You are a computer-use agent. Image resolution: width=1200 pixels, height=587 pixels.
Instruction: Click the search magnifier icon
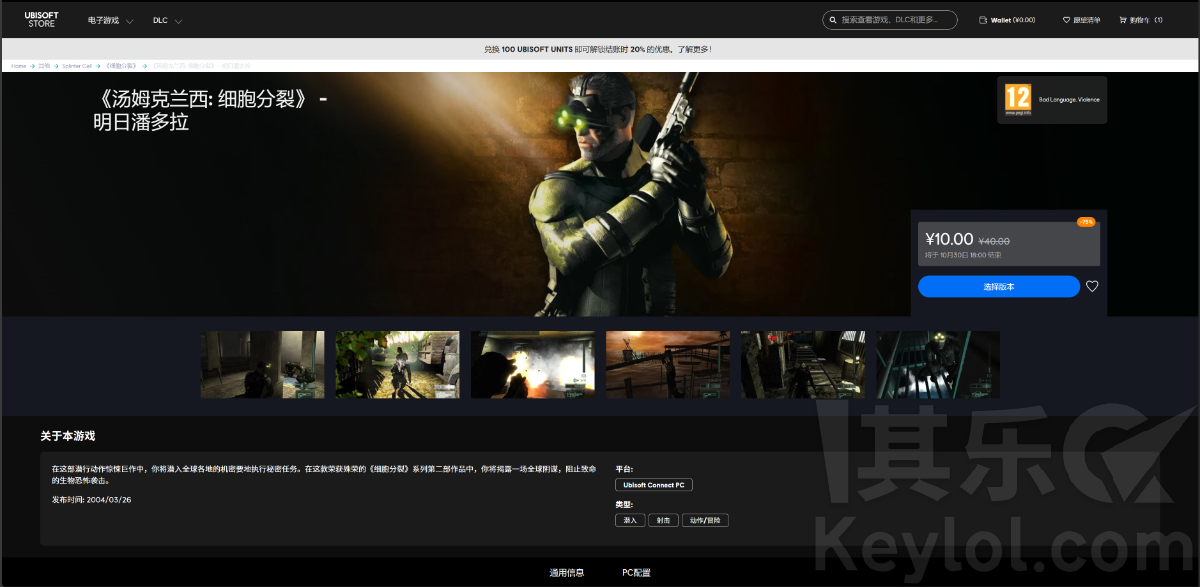pos(832,20)
